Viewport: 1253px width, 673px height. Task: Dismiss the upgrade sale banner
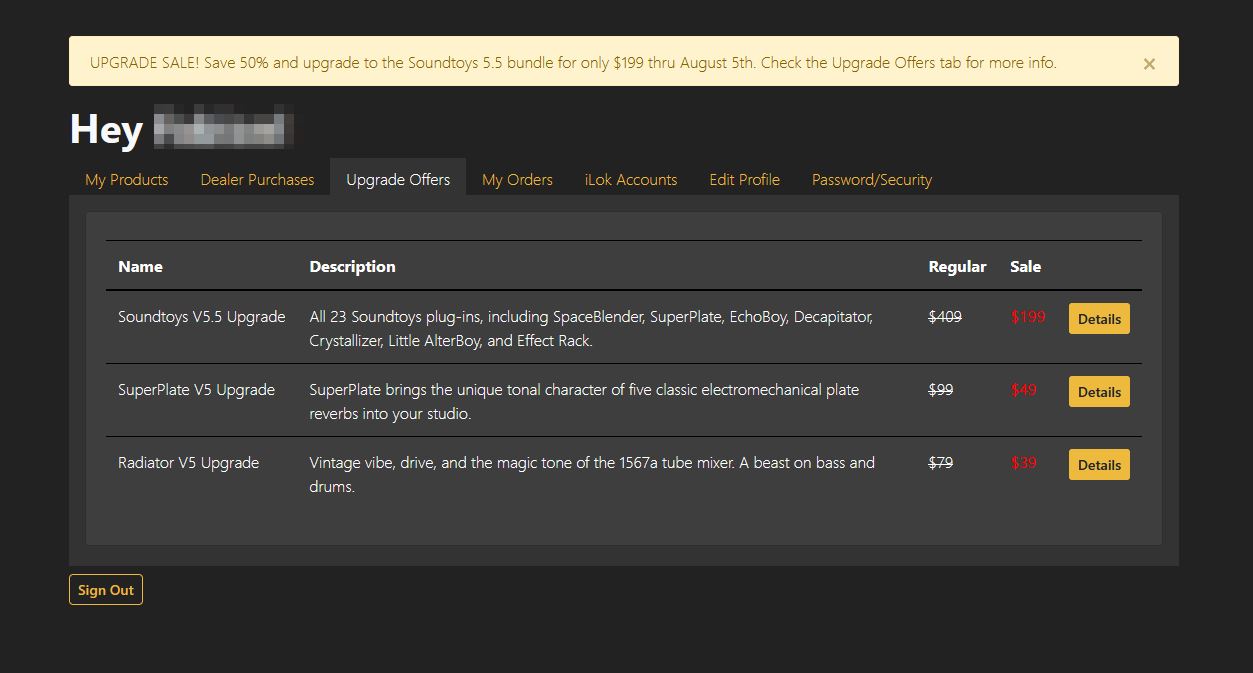[x=1149, y=64]
